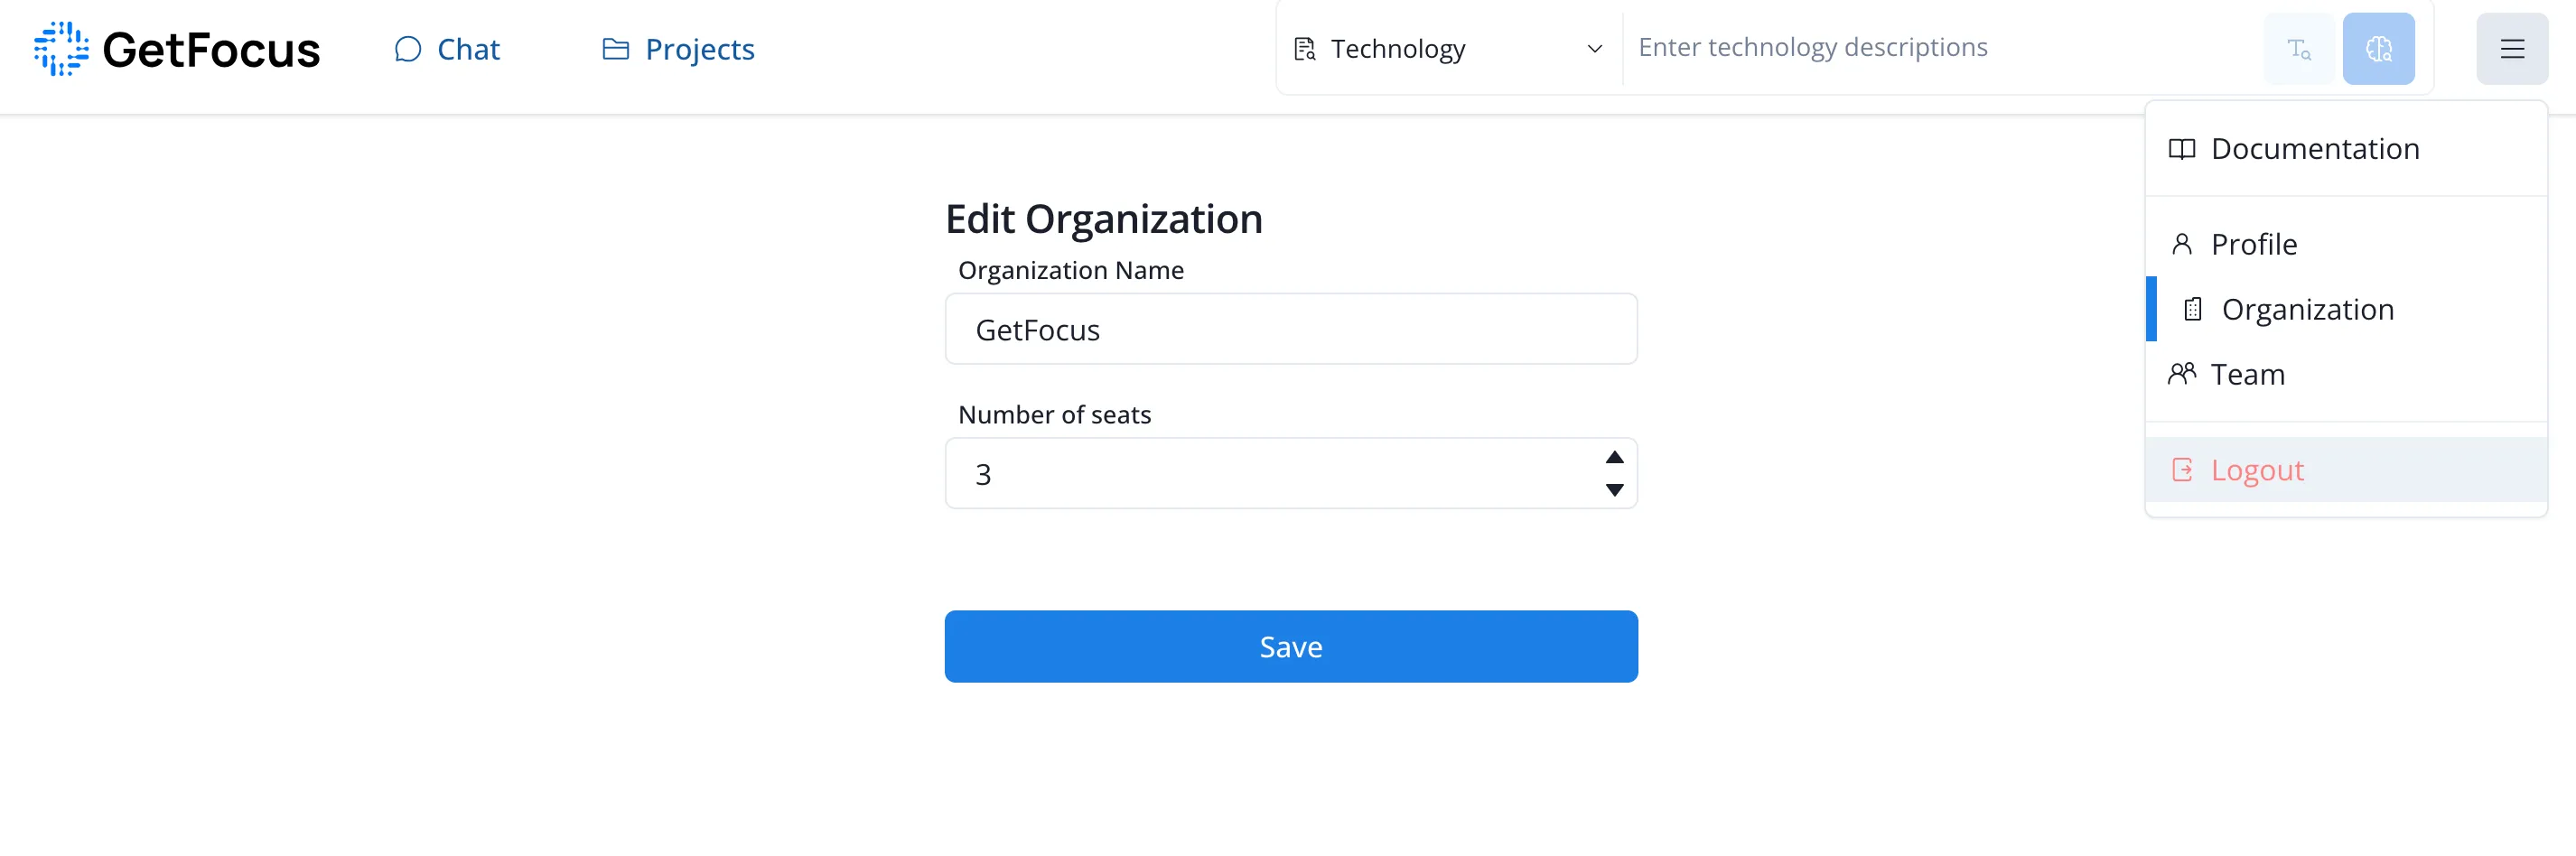Open the hamburger menu button
The width and height of the screenshot is (2576, 856).
[x=2511, y=49]
